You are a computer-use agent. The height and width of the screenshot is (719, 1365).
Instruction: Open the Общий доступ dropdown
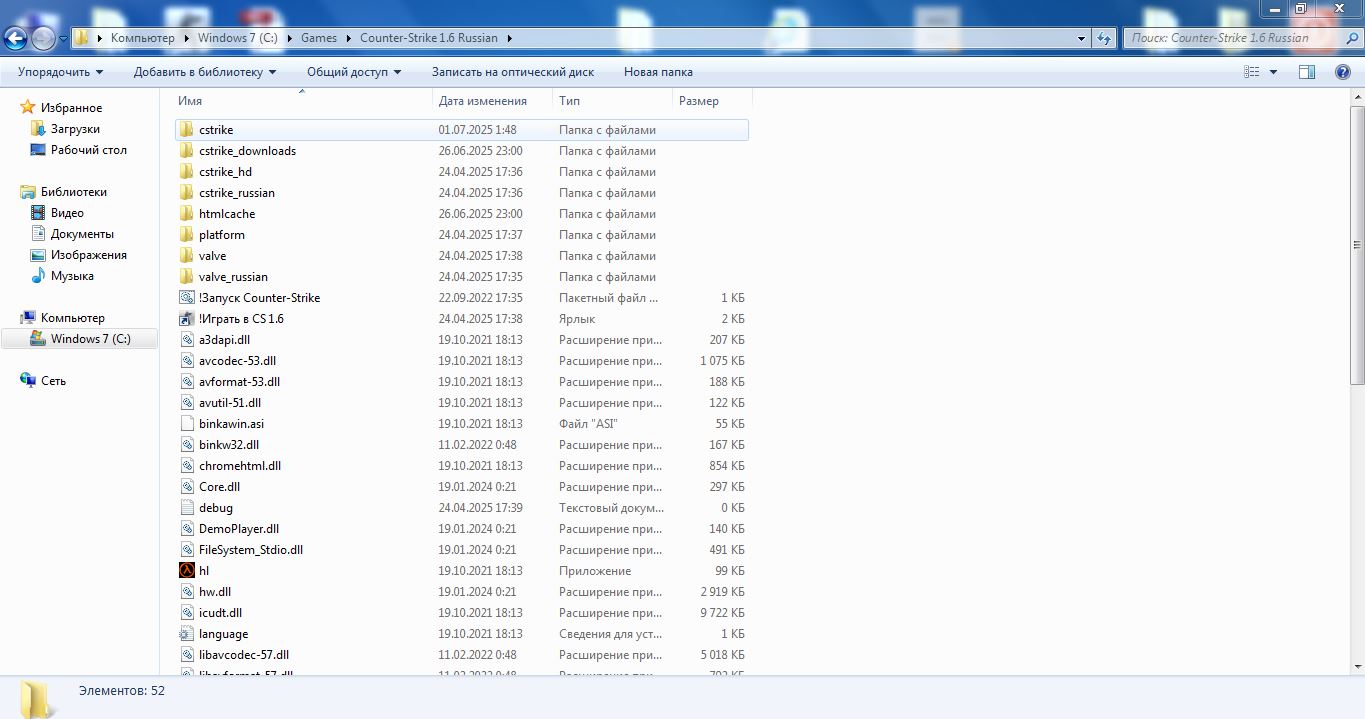354,72
